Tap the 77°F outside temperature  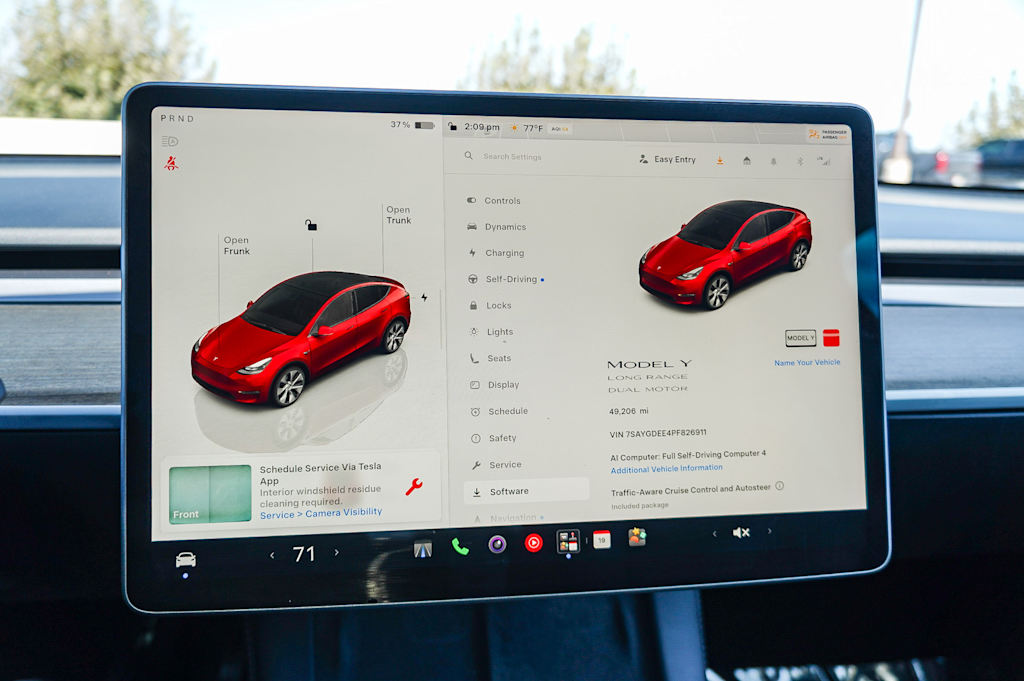pos(533,128)
